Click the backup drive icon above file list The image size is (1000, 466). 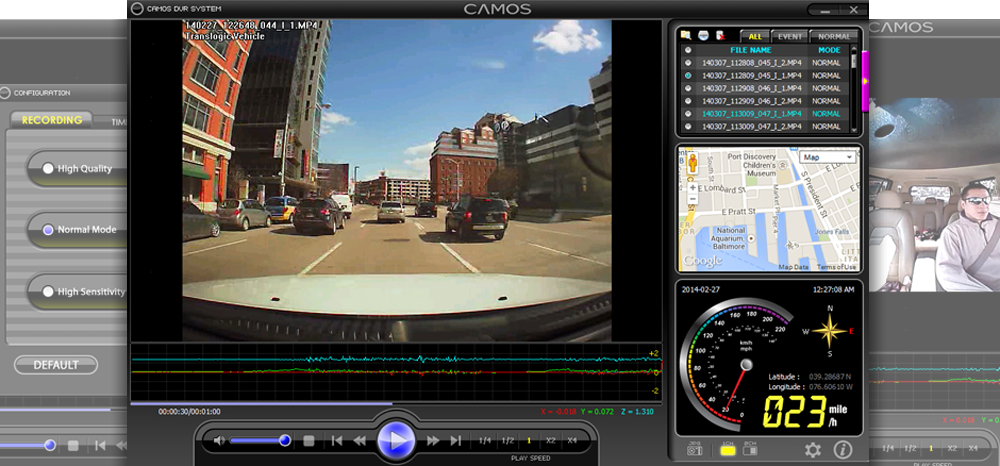[x=703, y=35]
